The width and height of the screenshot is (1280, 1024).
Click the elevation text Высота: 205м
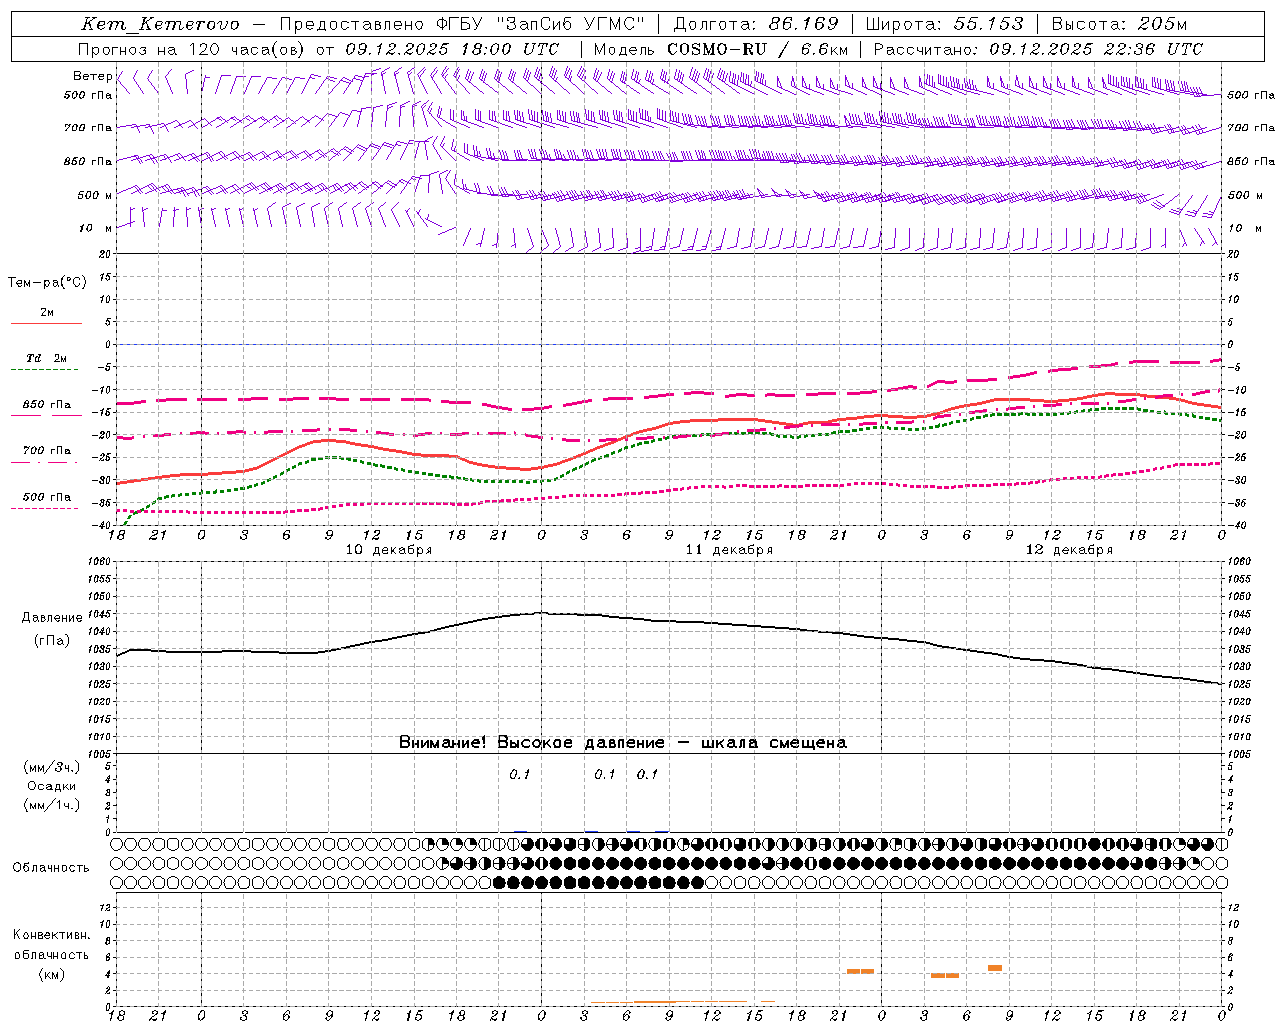pyautogui.click(x=1119, y=24)
